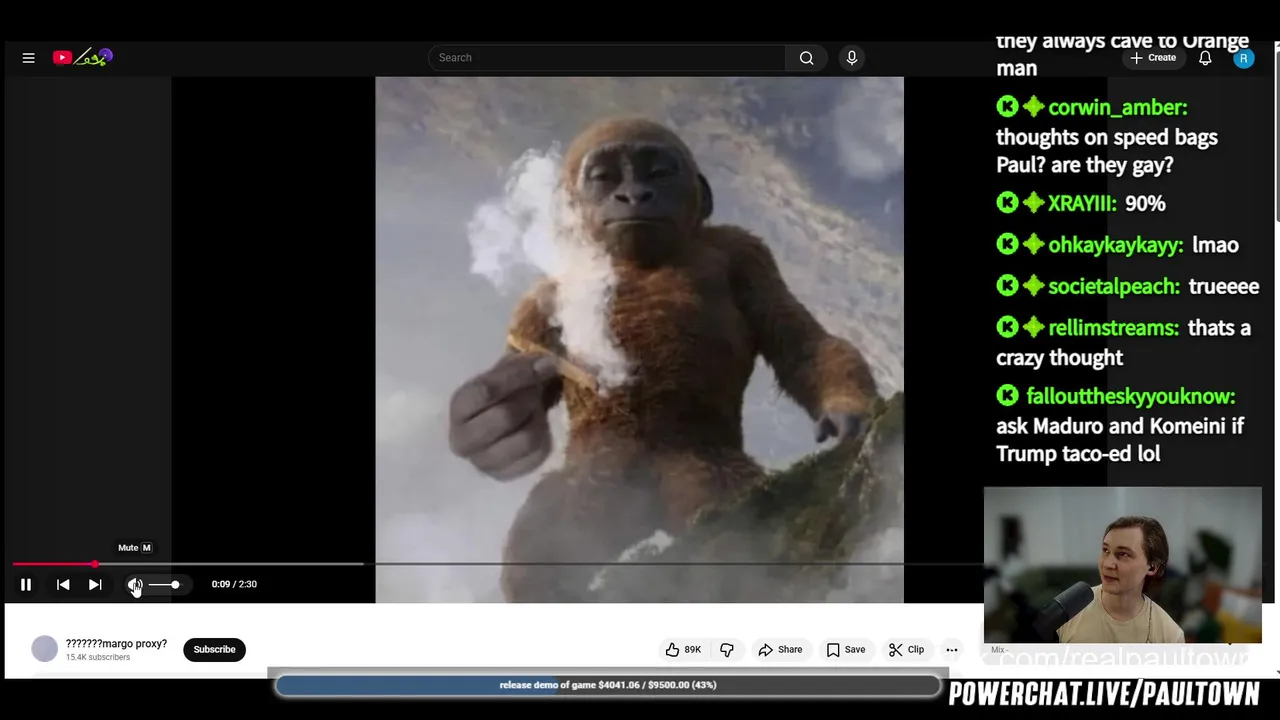Open more actions three-dot menu
The height and width of the screenshot is (720, 1280).
click(952, 650)
